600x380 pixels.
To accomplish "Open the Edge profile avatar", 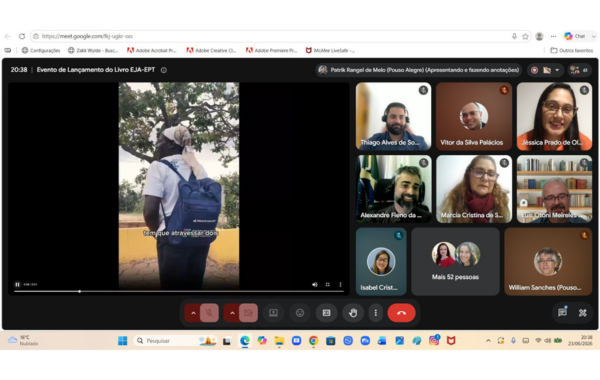I will point(540,36).
